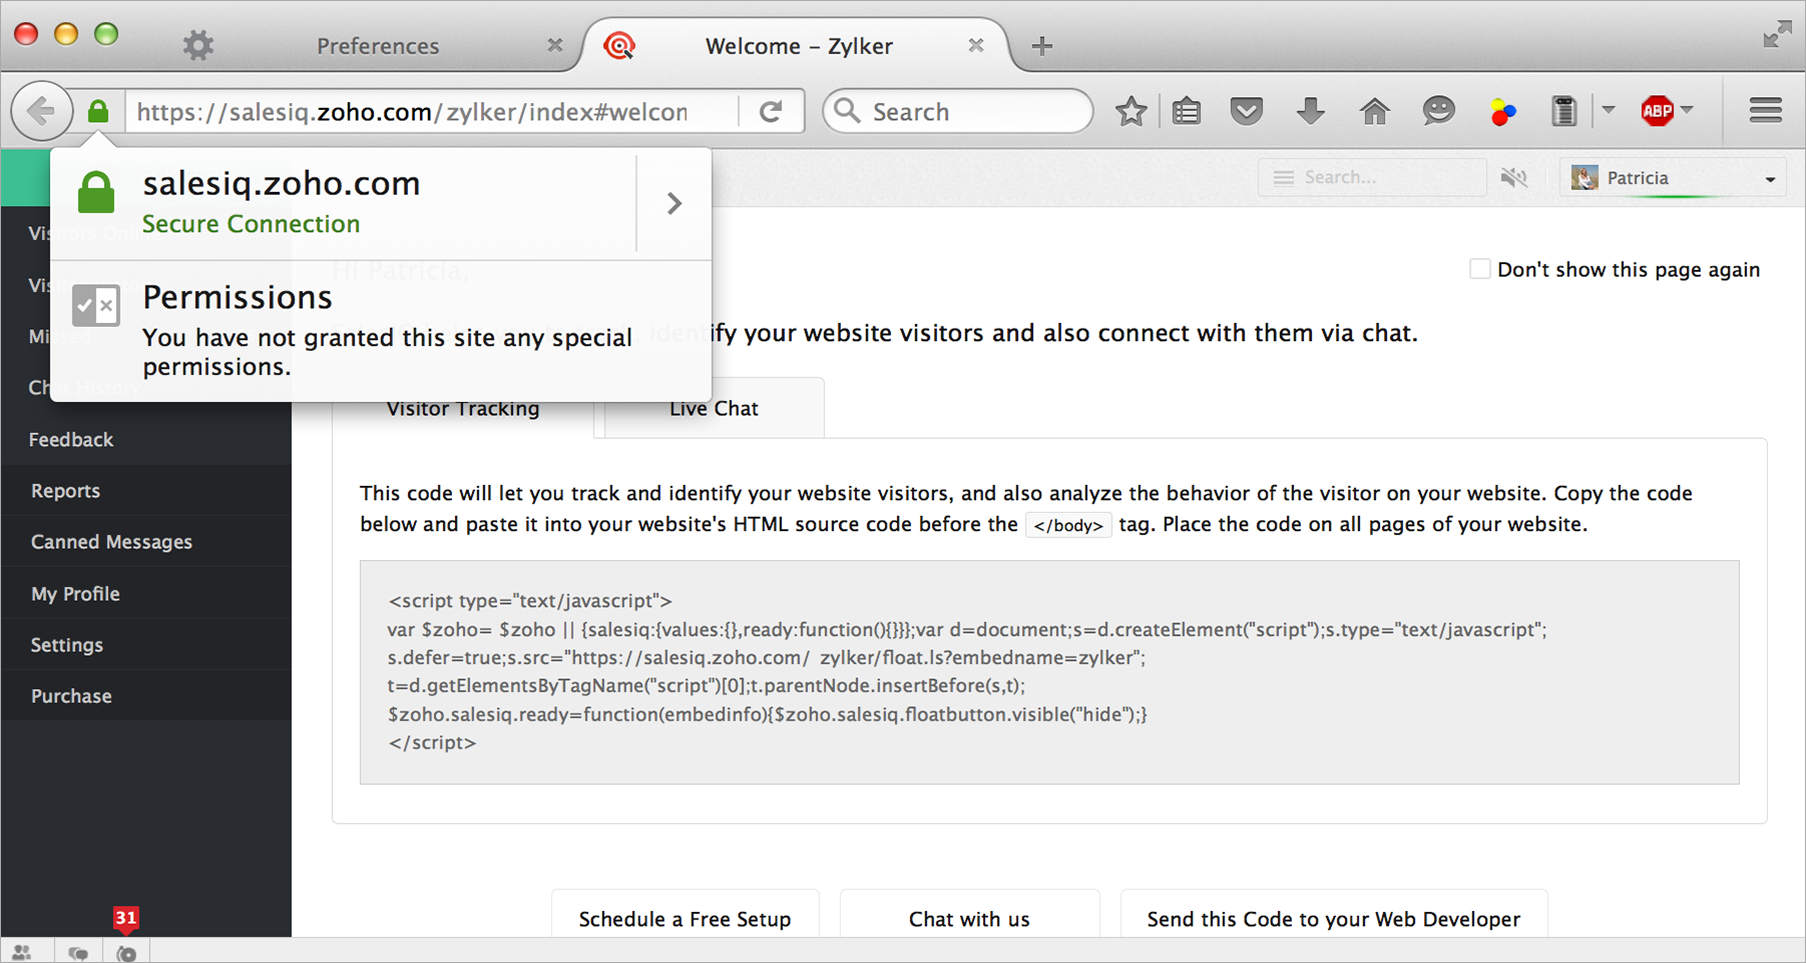The height and width of the screenshot is (963, 1806).
Task: Open the hamburger browser menu
Action: 1765,111
